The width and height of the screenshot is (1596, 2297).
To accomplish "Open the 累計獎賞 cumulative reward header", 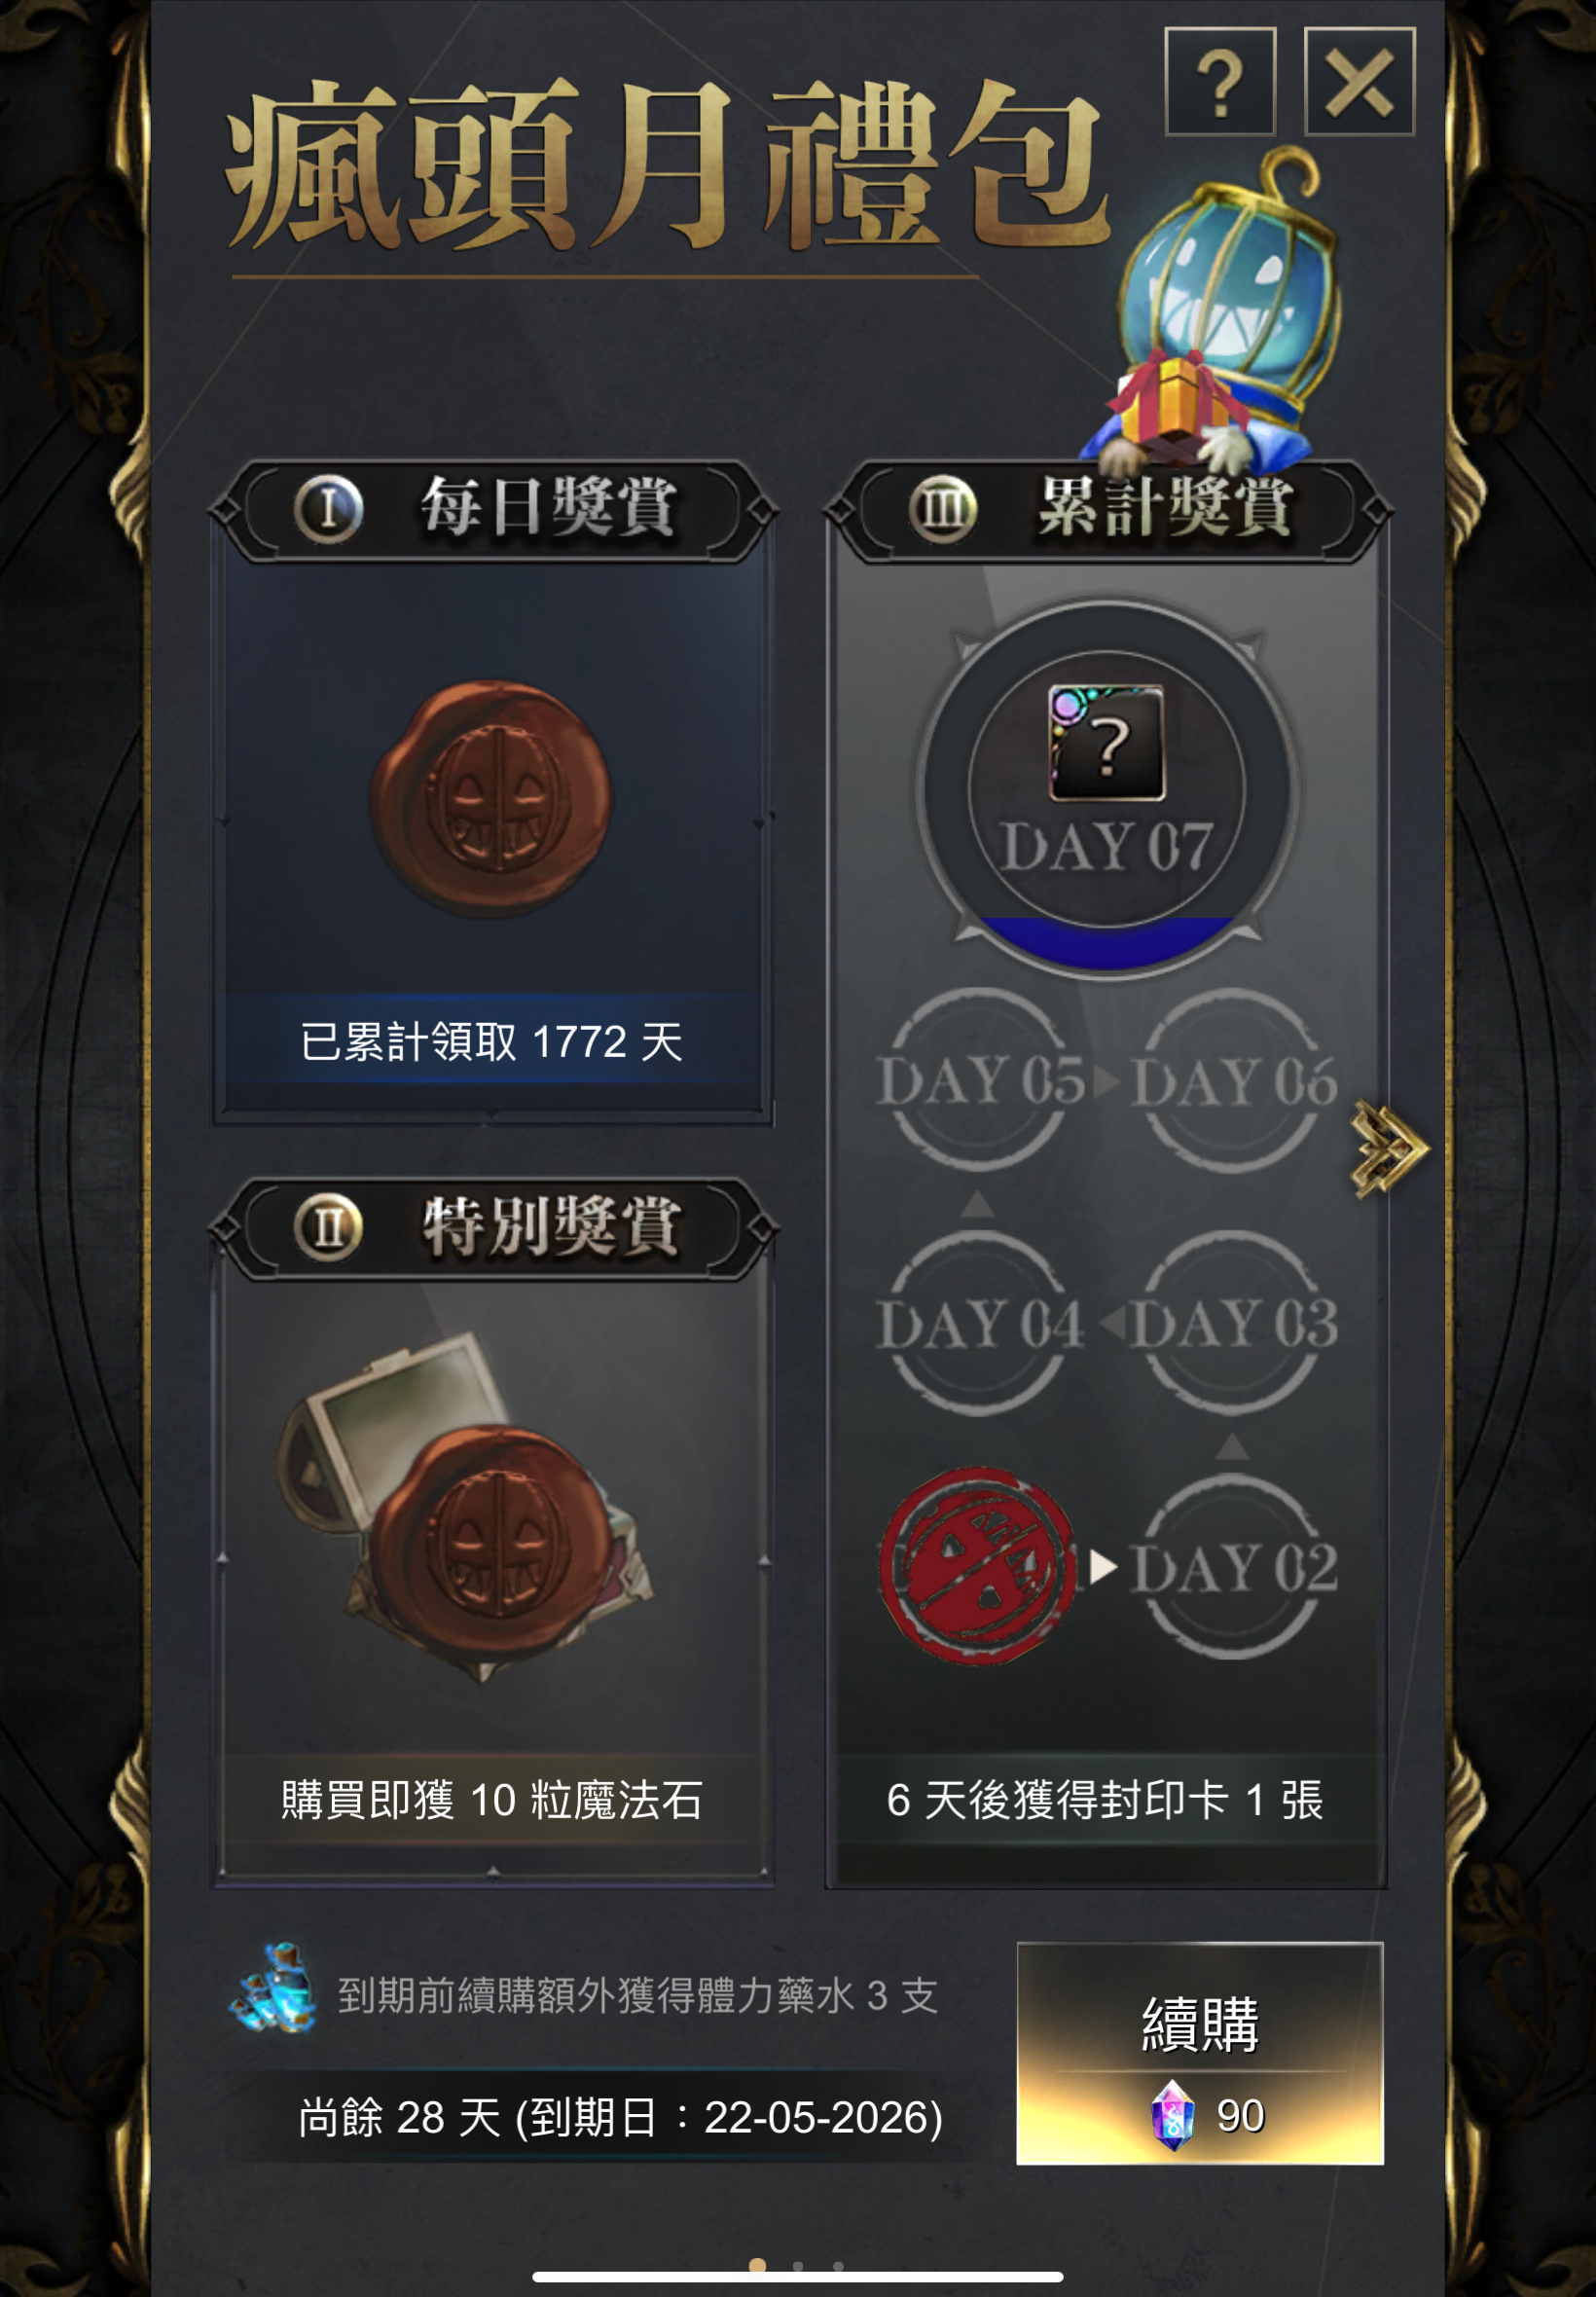I will tap(1108, 510).
